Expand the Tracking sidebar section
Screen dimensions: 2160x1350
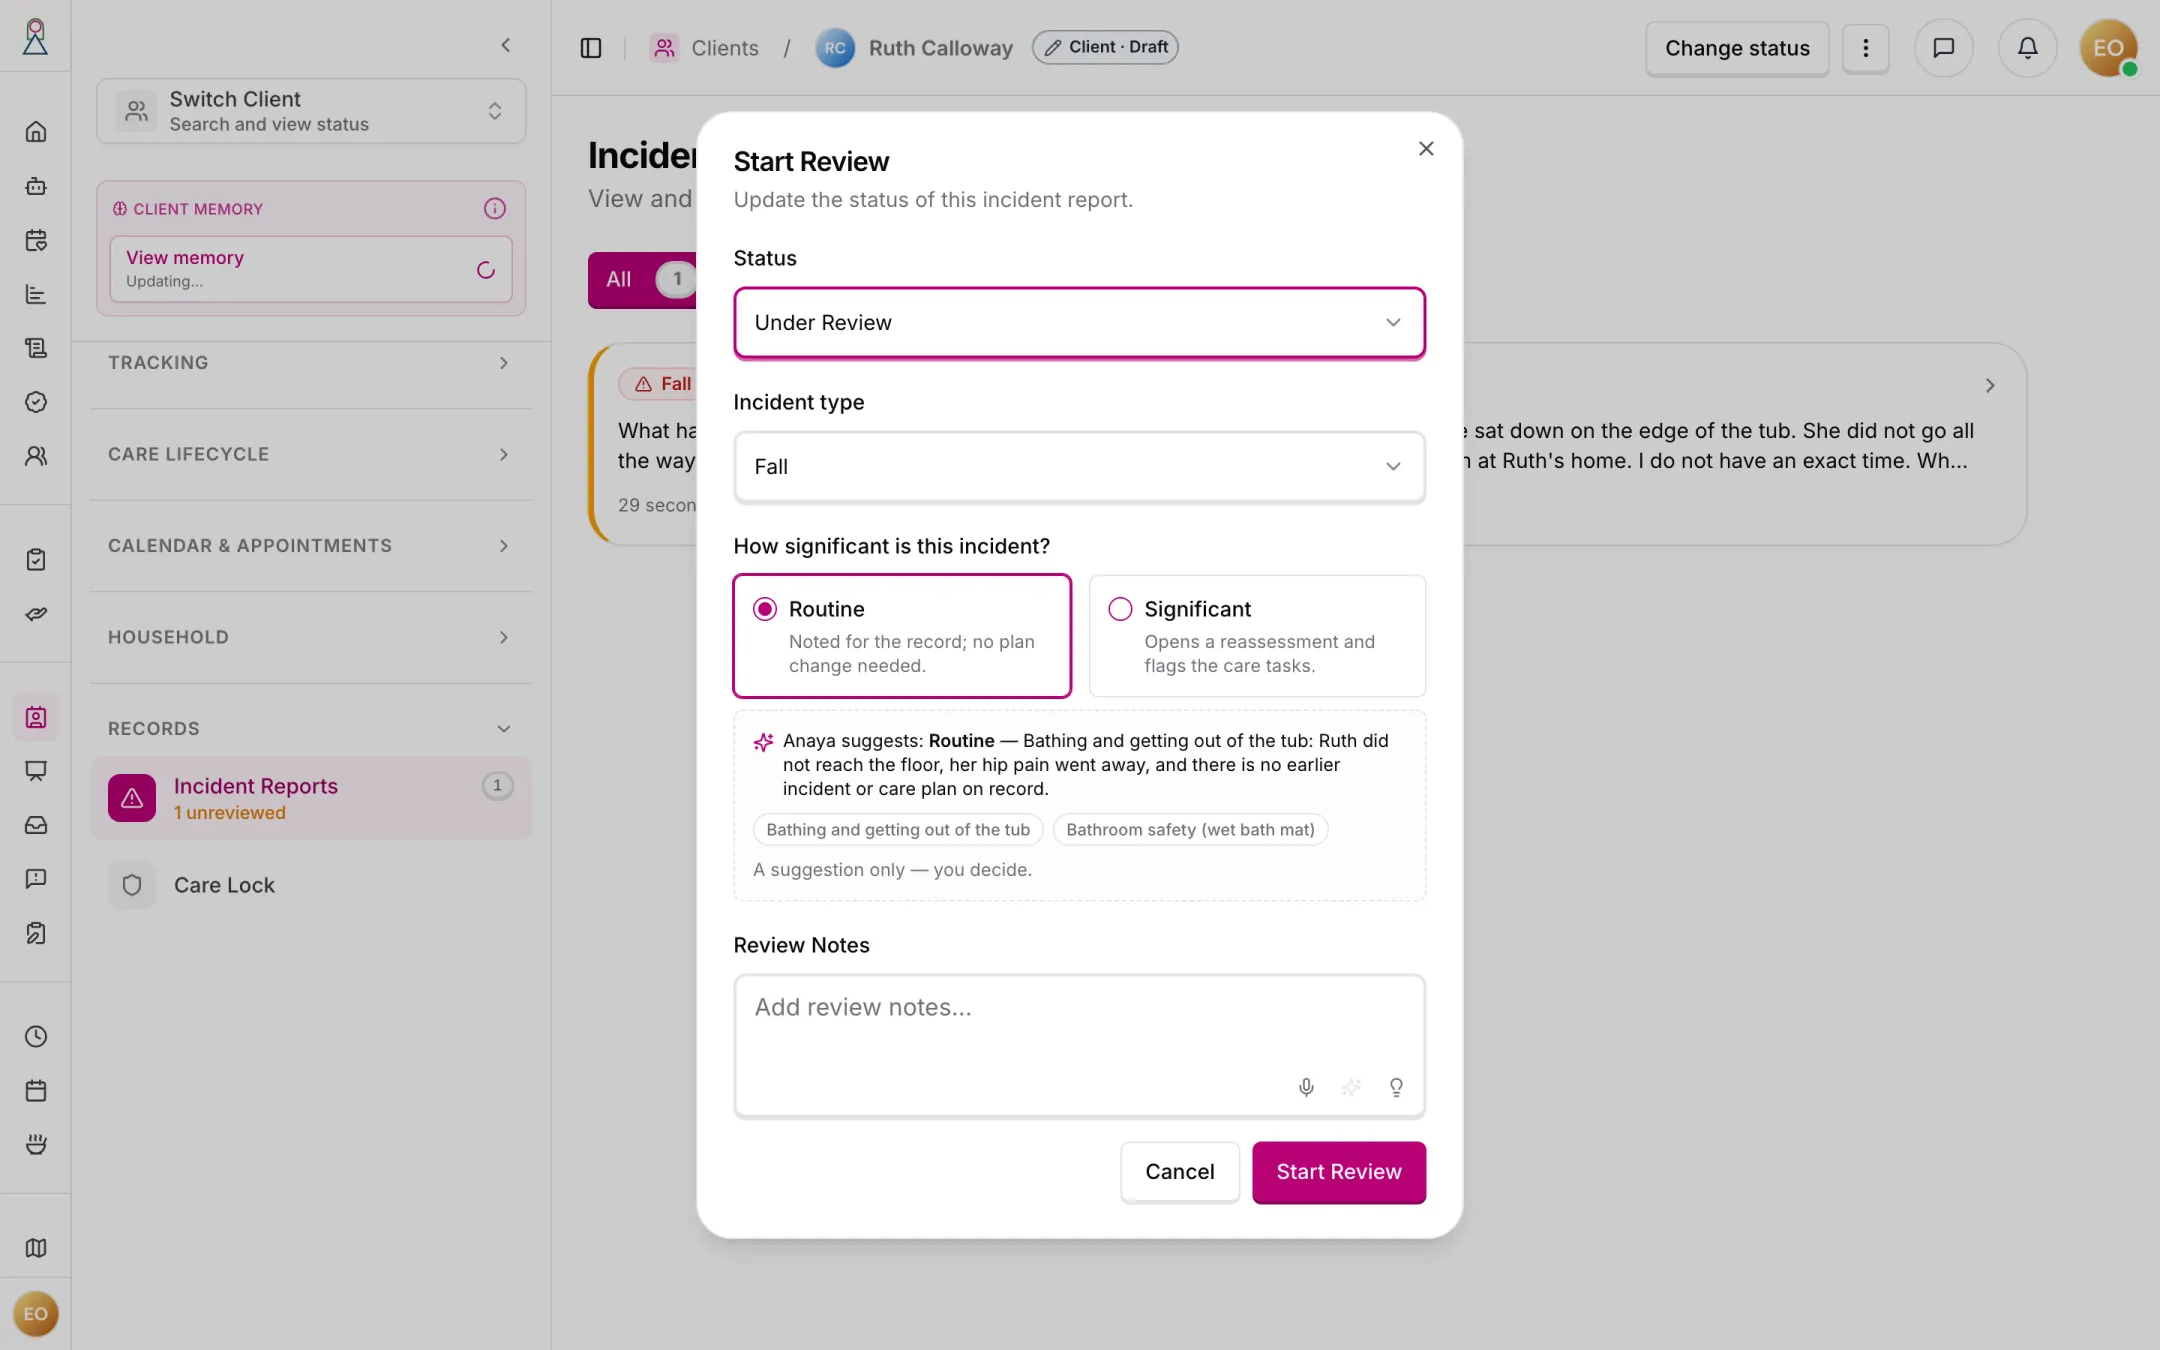click(310, 363)
